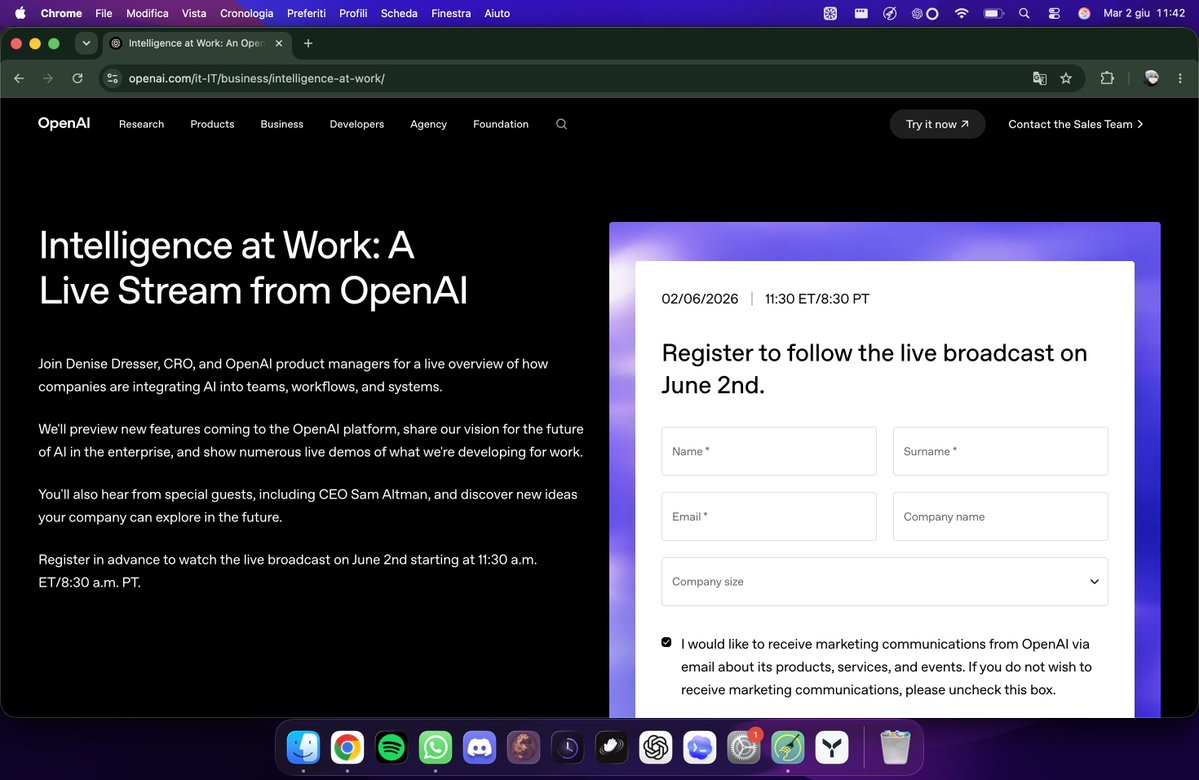Open the date and time in menu bar

tap(1144, 13)
